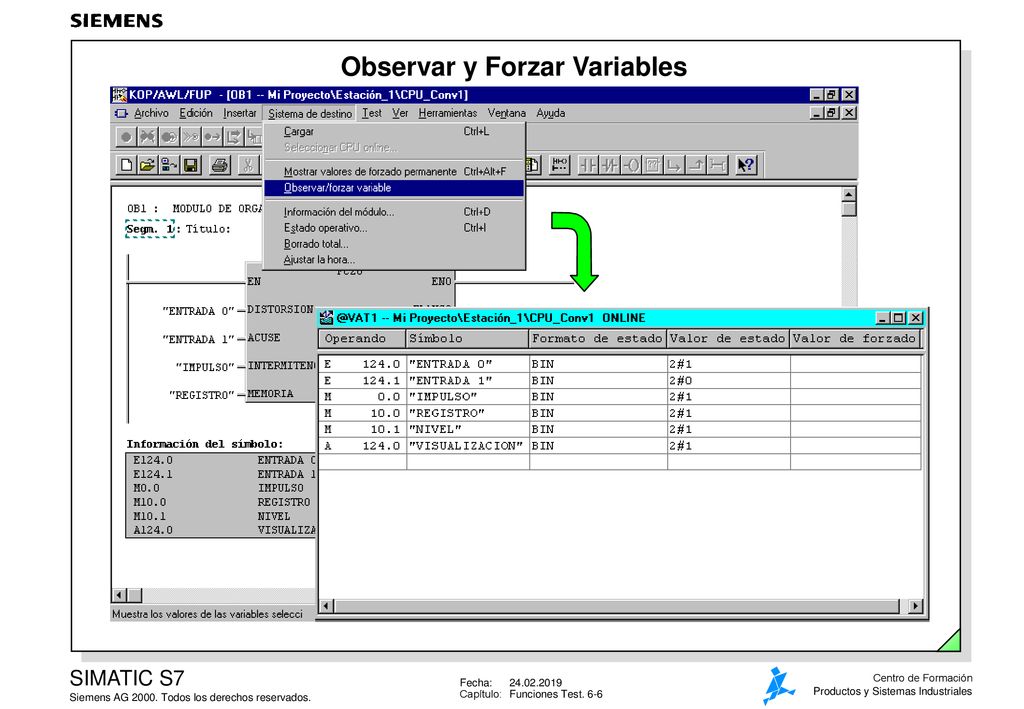Click the Open online station toolbar icon
Screen dimensions: 1024x709
[x=169, y=165]
